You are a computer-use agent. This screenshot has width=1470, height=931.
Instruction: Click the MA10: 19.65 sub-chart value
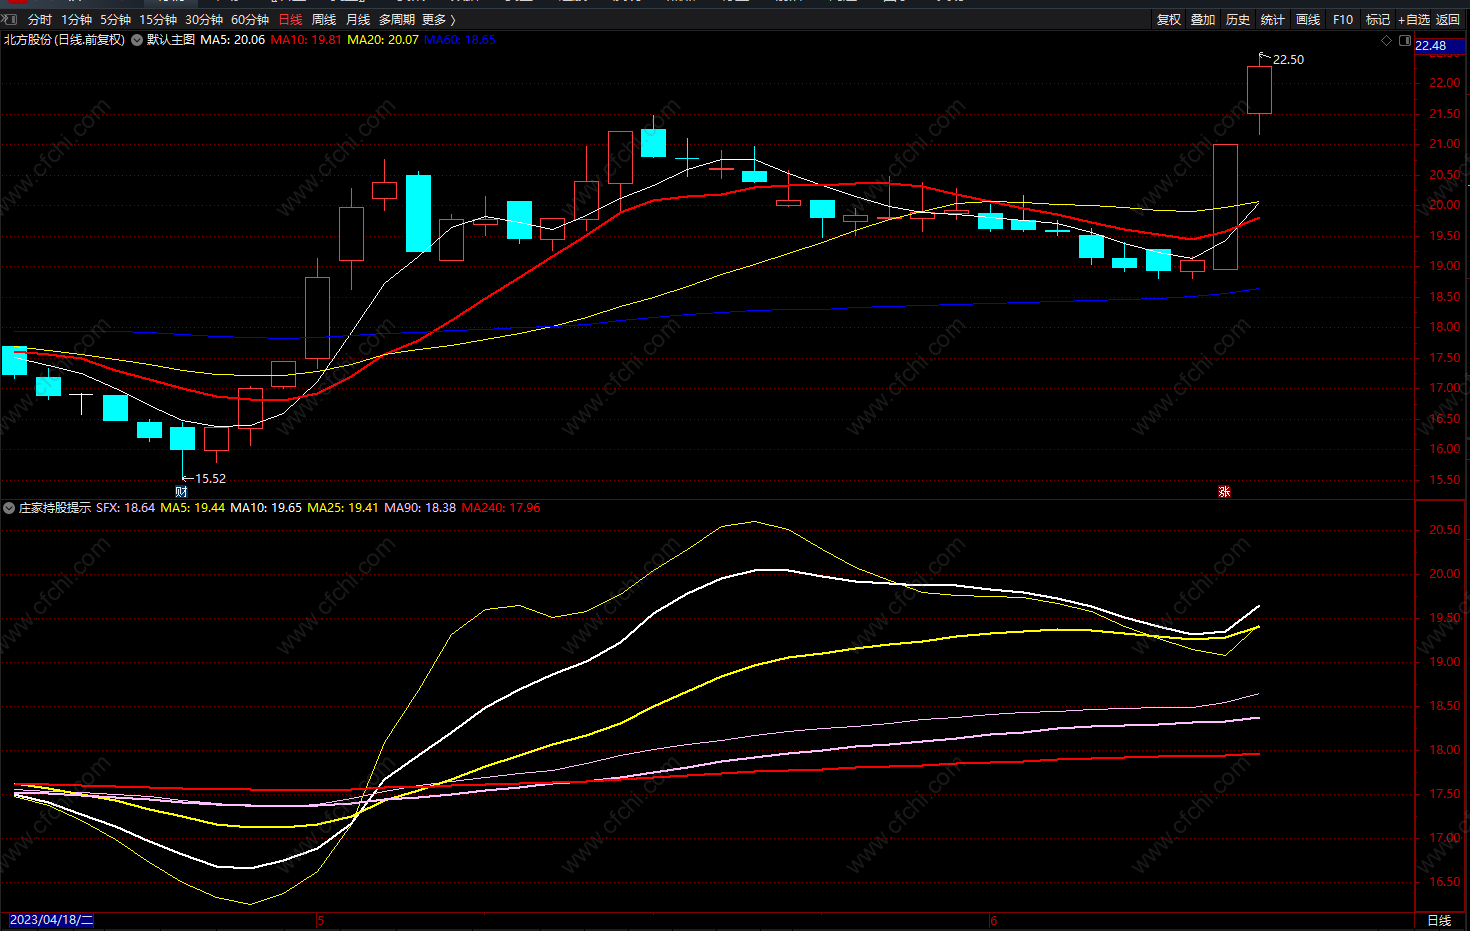coord(266,508)
